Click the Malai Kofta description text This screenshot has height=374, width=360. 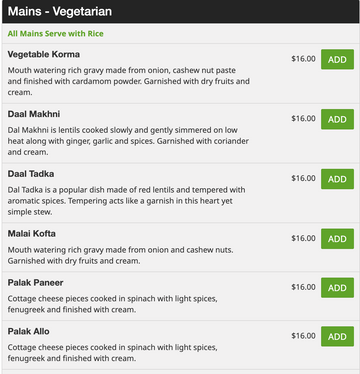(120, 255)
